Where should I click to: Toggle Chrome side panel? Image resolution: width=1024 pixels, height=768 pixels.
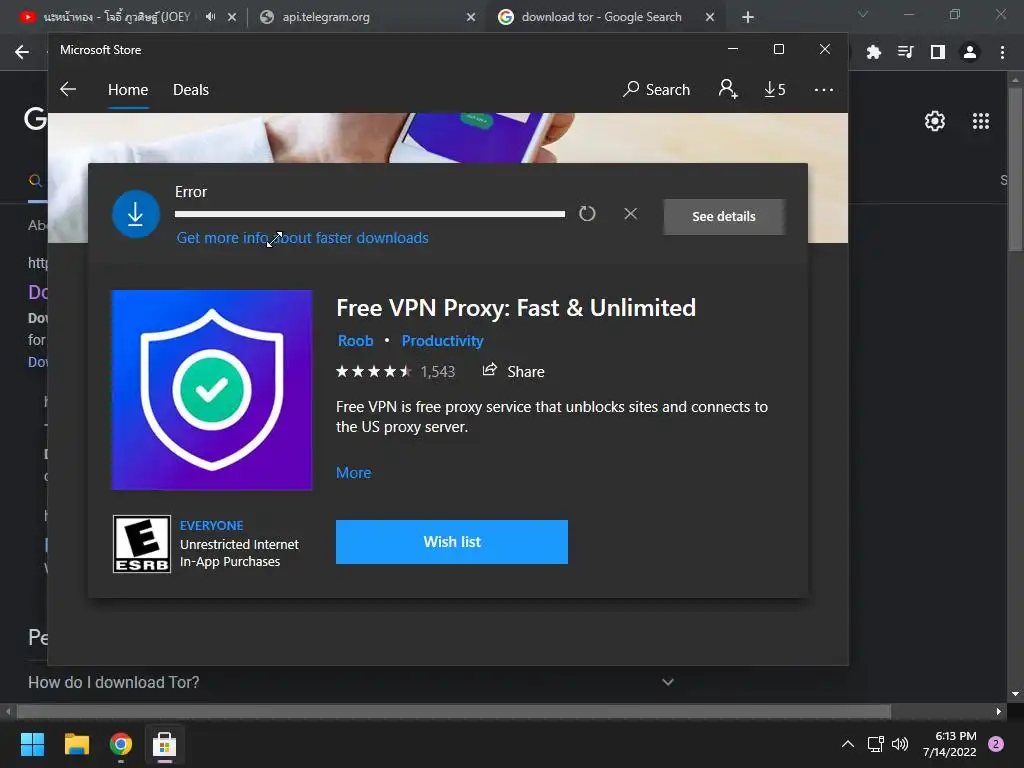[x=938, y=52]
